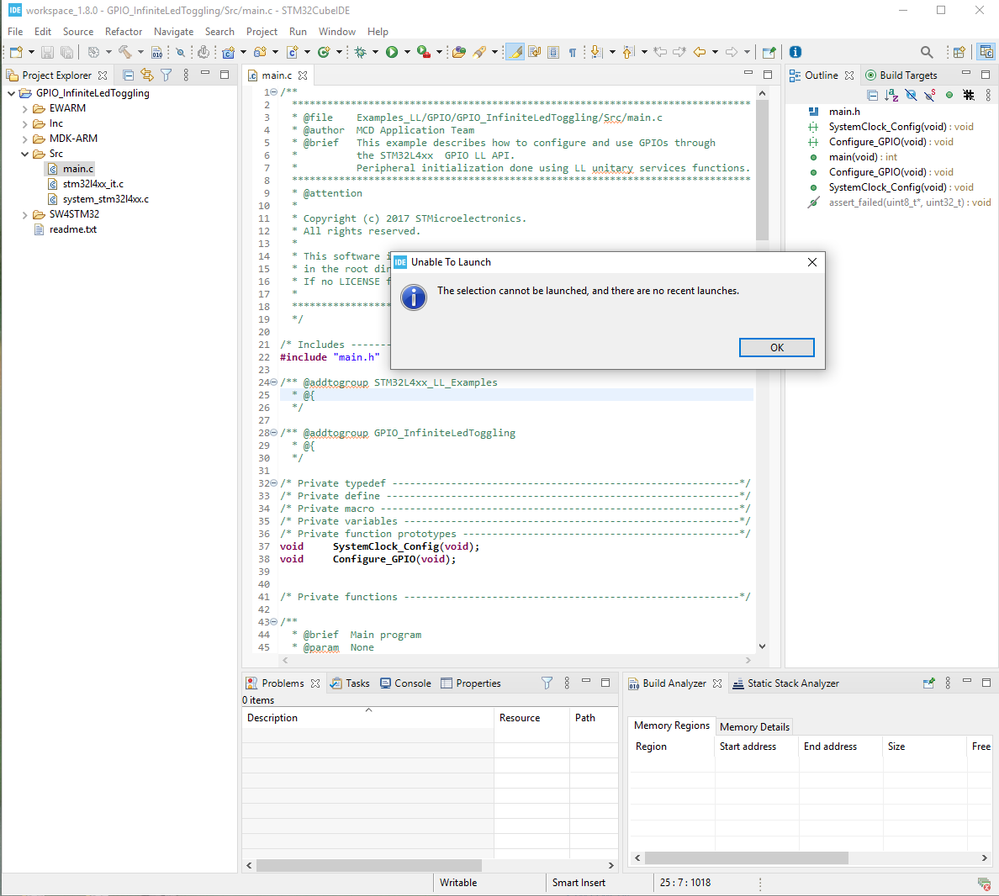The height and width of the screenshot is (896, 999).
Task: Open the Project Explorer filter funnel
Action: point(166,75)
